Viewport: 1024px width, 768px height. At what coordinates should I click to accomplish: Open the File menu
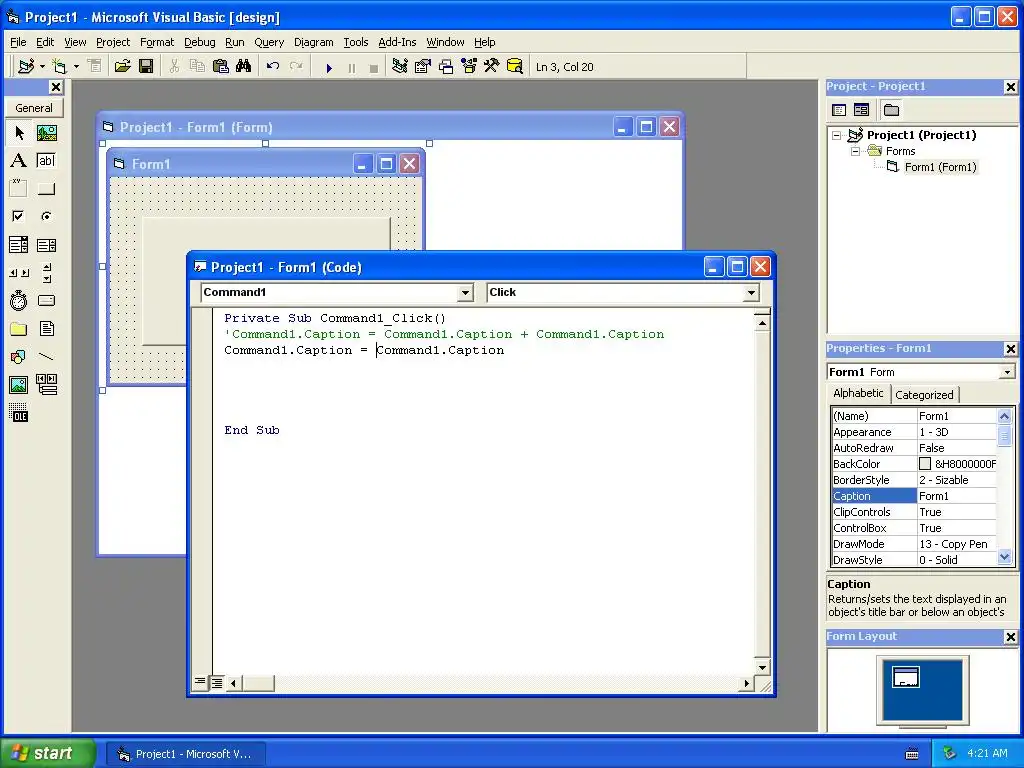18,42
